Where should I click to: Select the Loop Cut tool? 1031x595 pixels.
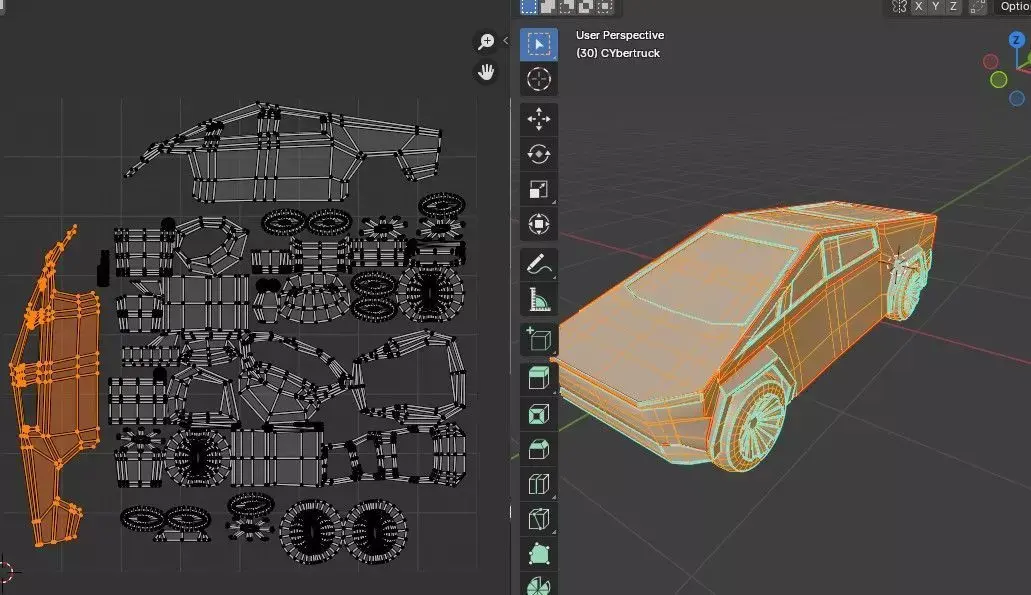click(x=539, y=484)
